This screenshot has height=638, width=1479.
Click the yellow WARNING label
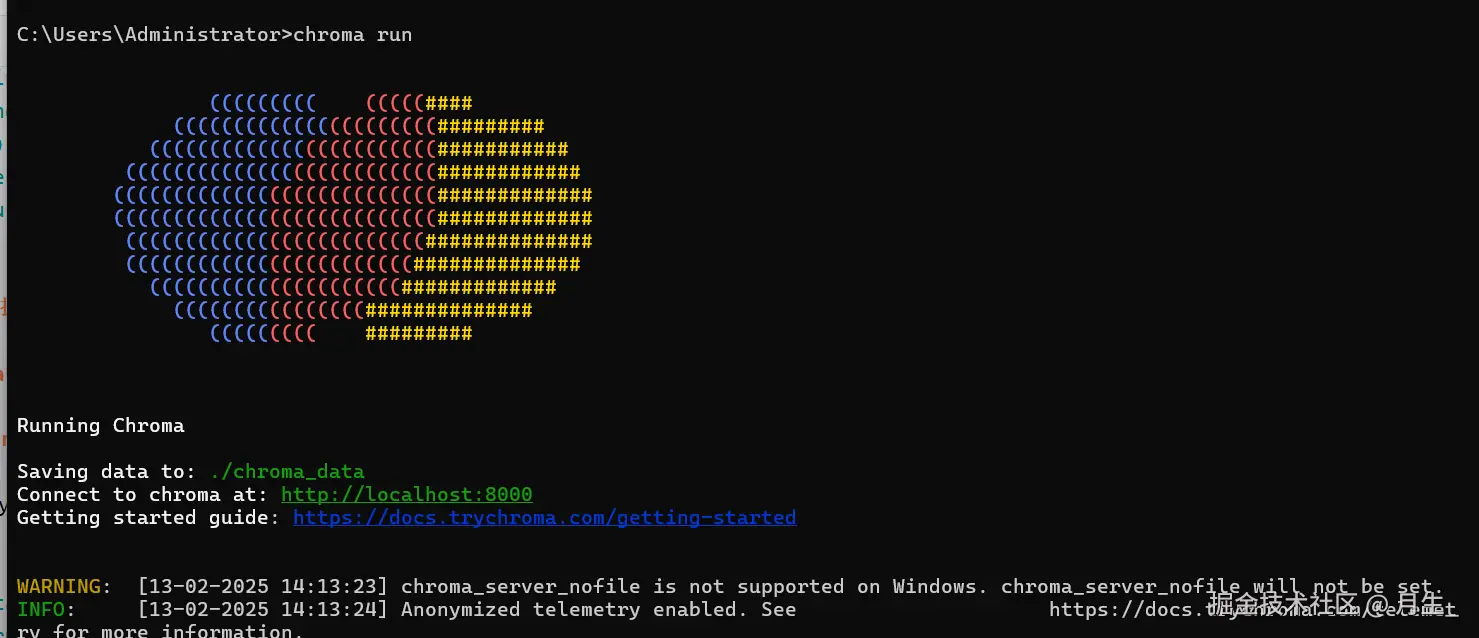click(x=58, y=586)
